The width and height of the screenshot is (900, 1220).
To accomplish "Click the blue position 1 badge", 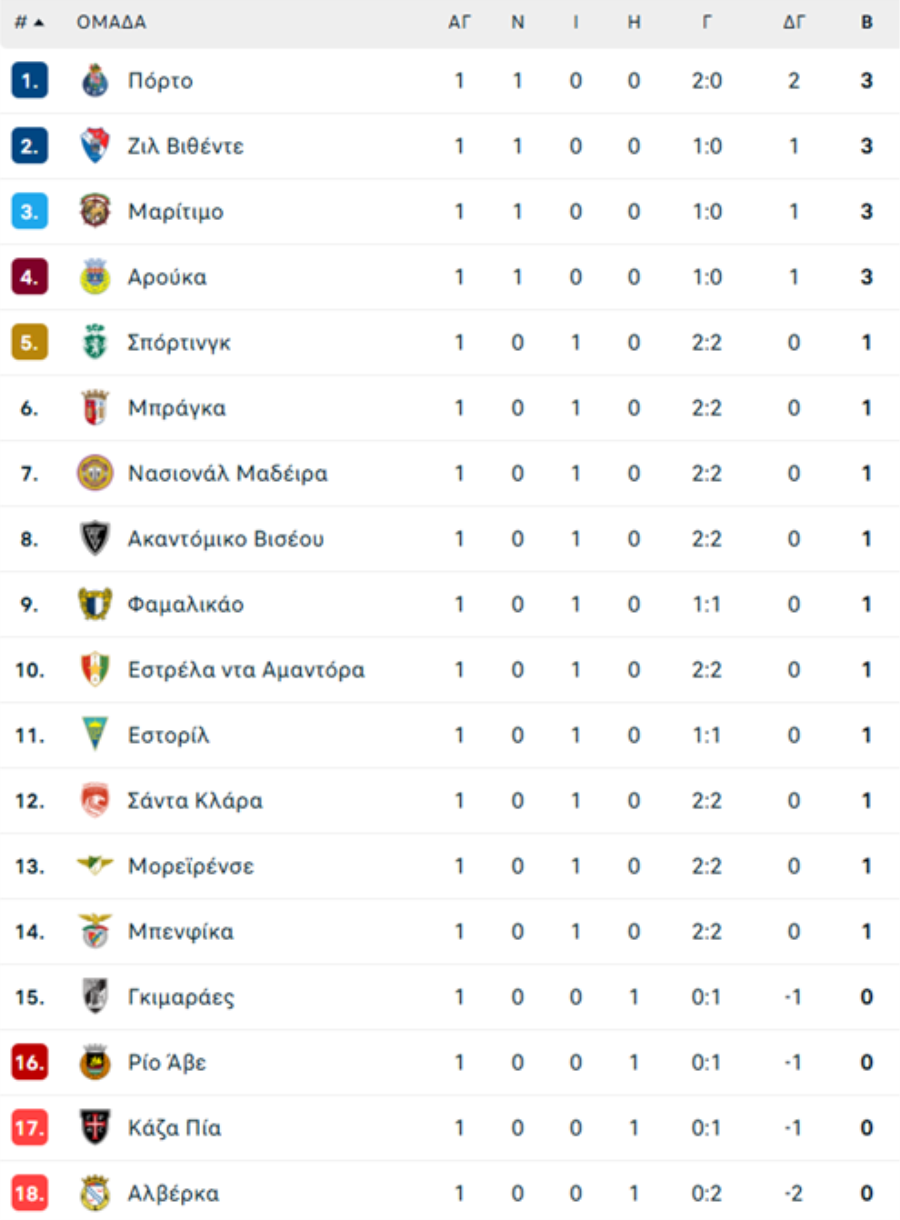I will (30, 81).
